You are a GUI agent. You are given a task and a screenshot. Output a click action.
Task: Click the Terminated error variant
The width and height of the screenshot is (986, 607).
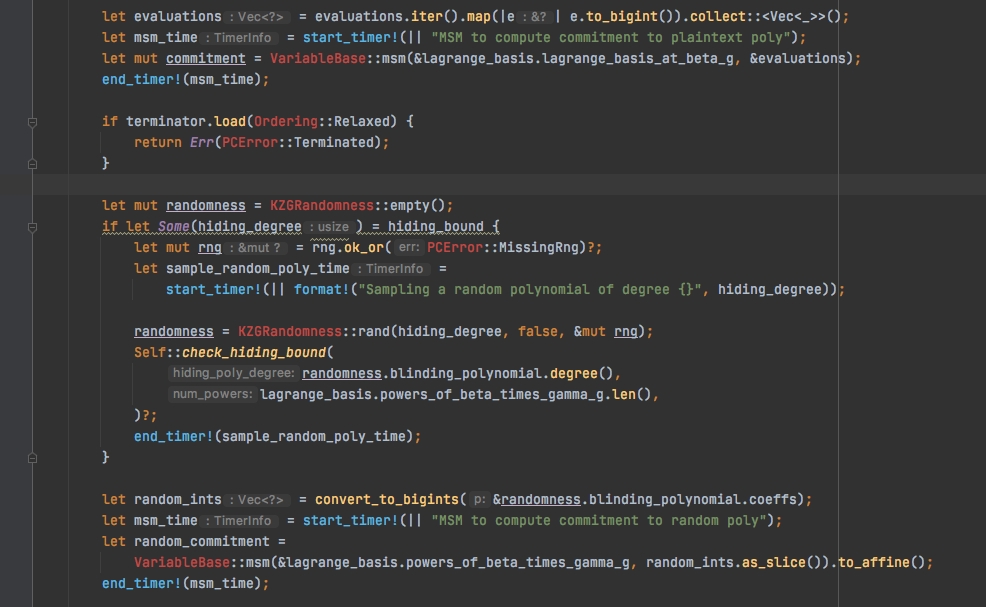coord(333,143)
